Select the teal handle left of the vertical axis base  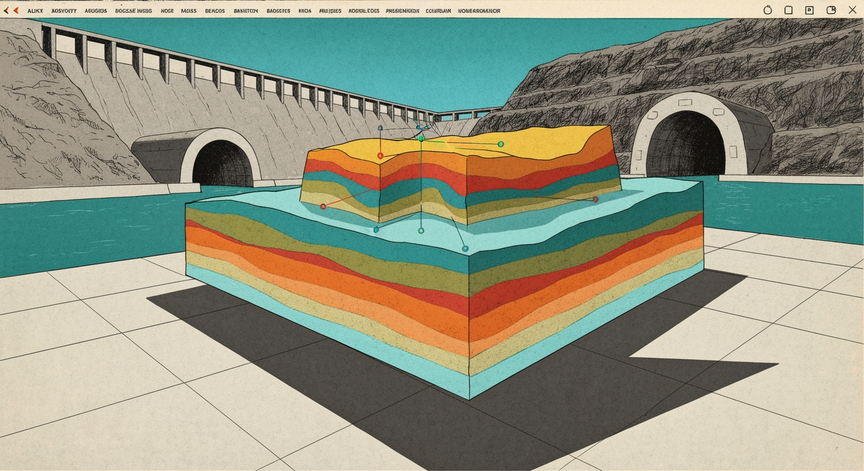376,230
